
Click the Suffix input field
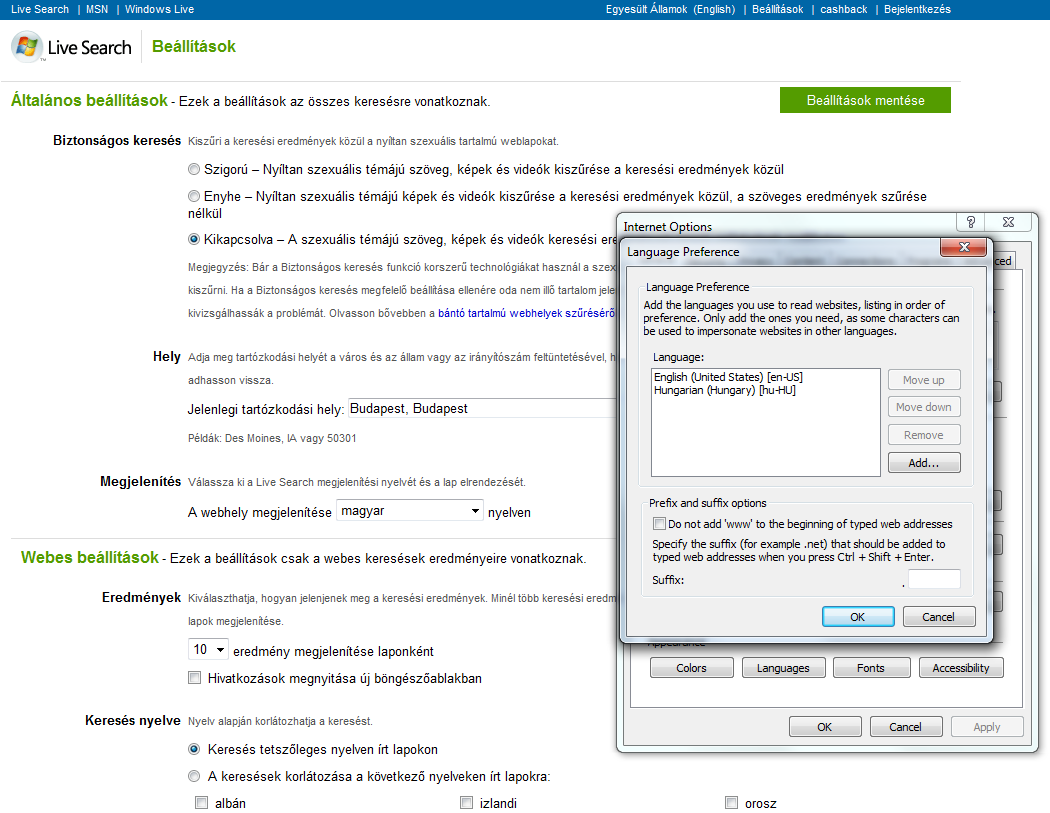click(x=934, y=579)
